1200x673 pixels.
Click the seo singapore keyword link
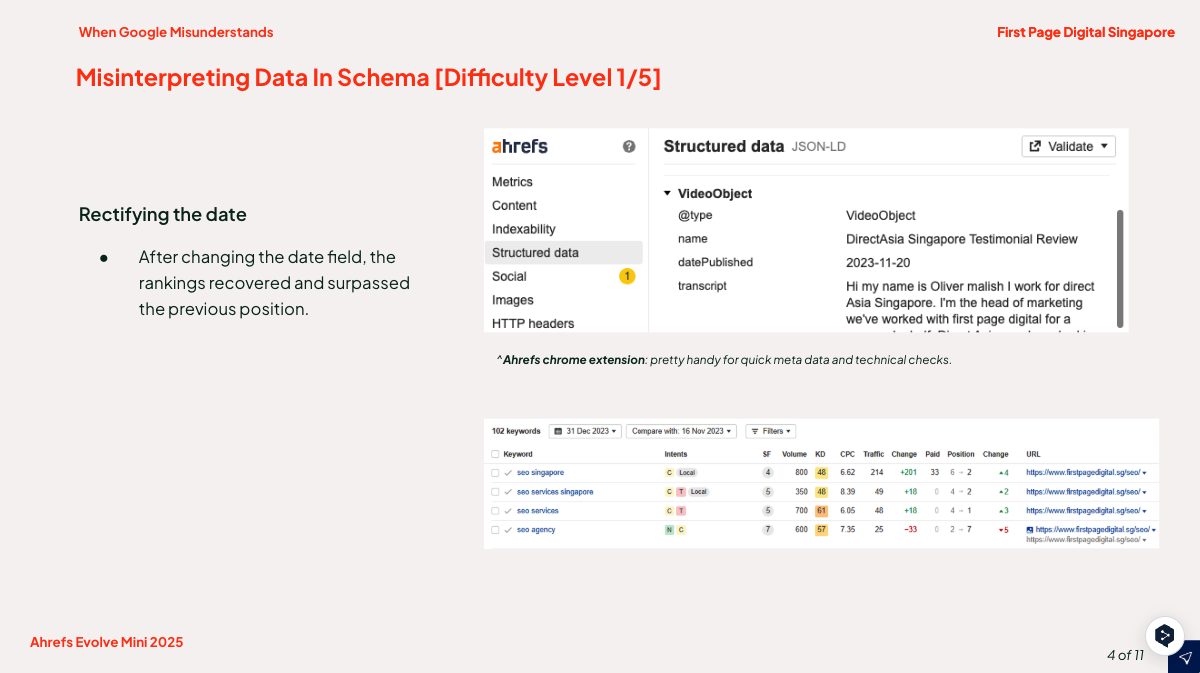[x=540, y=473]
